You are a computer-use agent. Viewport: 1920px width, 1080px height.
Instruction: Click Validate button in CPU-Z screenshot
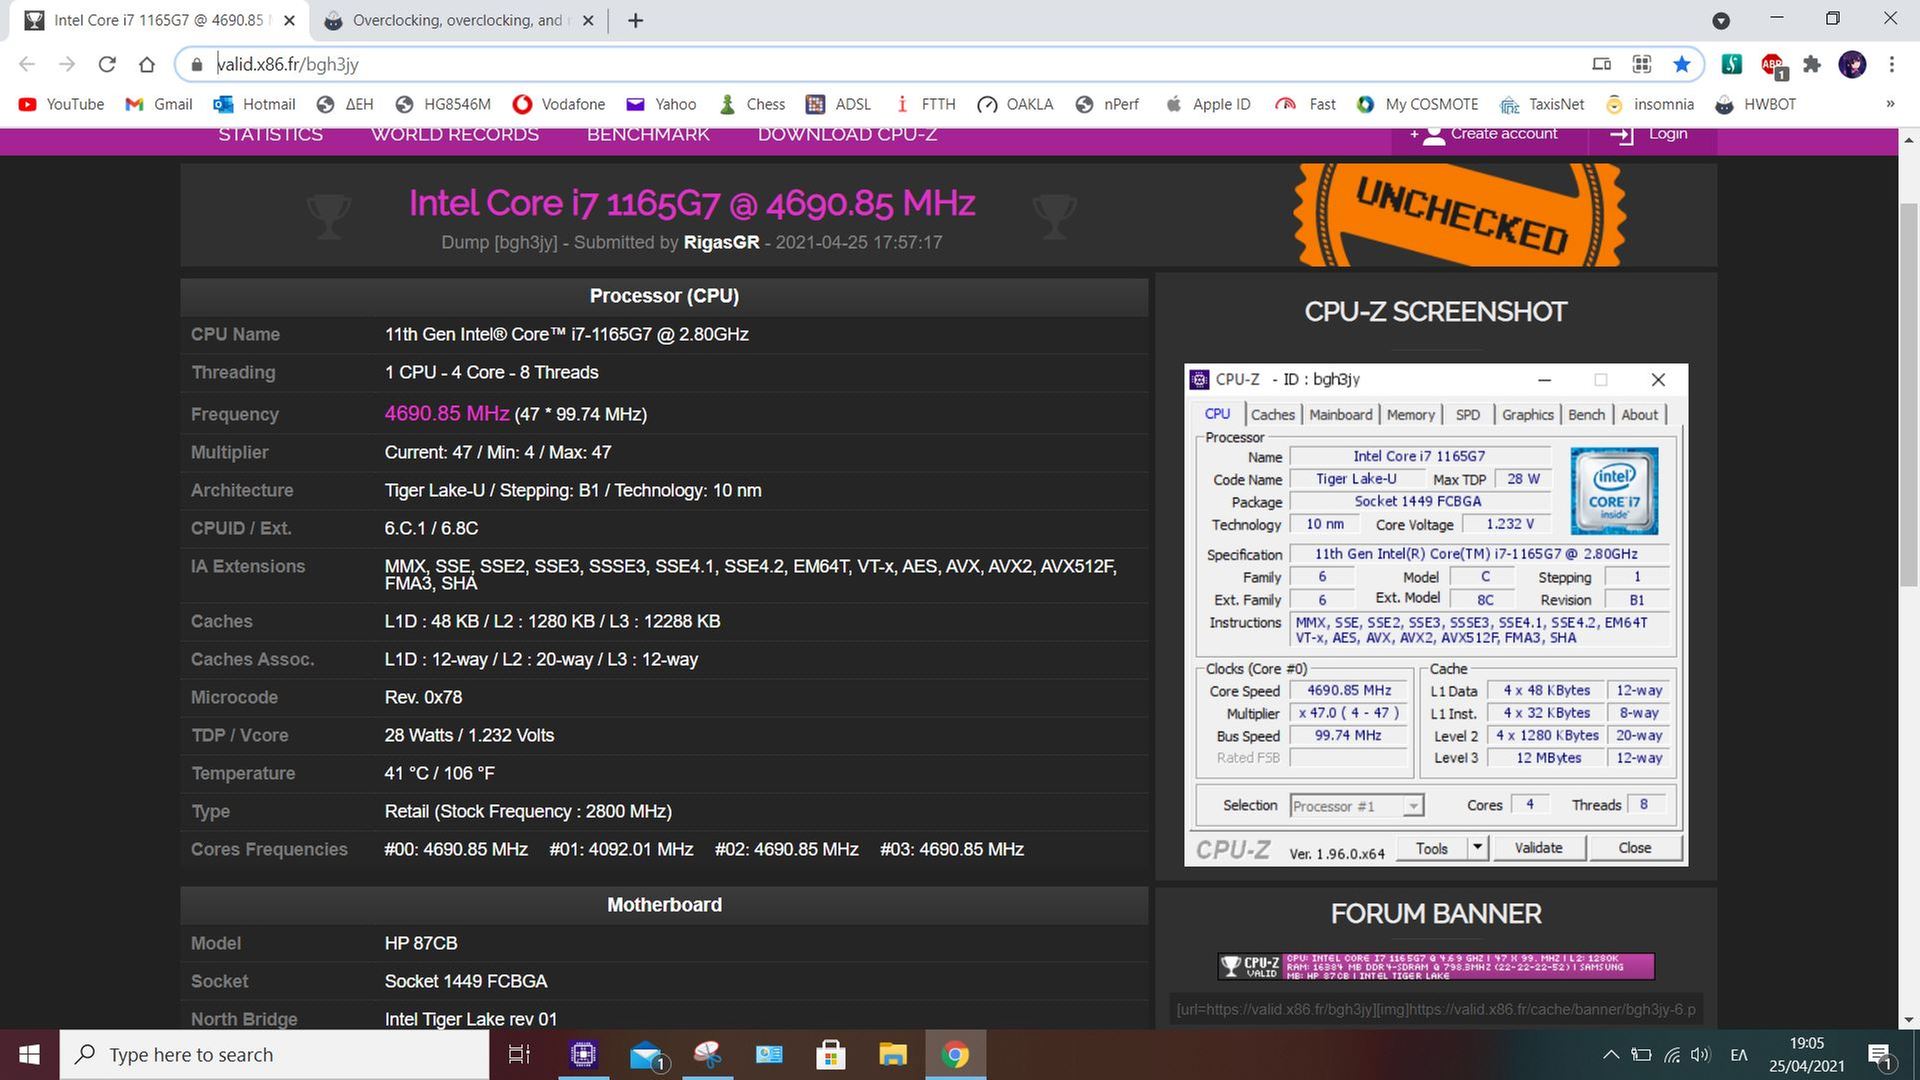click(x=1538, y=848)
